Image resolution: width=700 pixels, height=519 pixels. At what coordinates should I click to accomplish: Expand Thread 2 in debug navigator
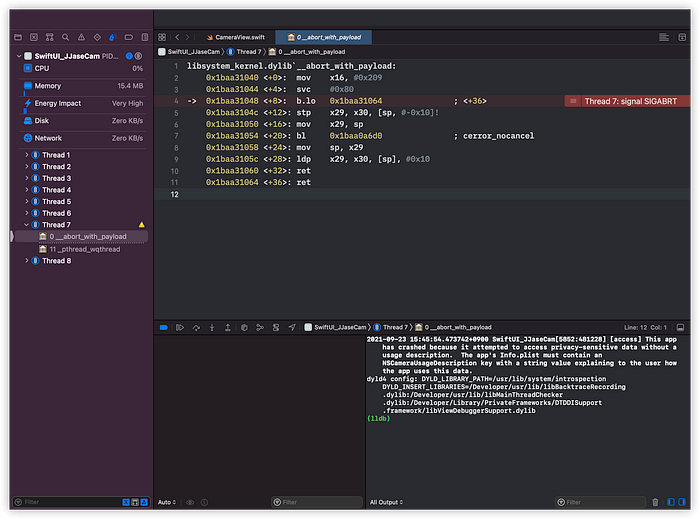tap(26, 166)
